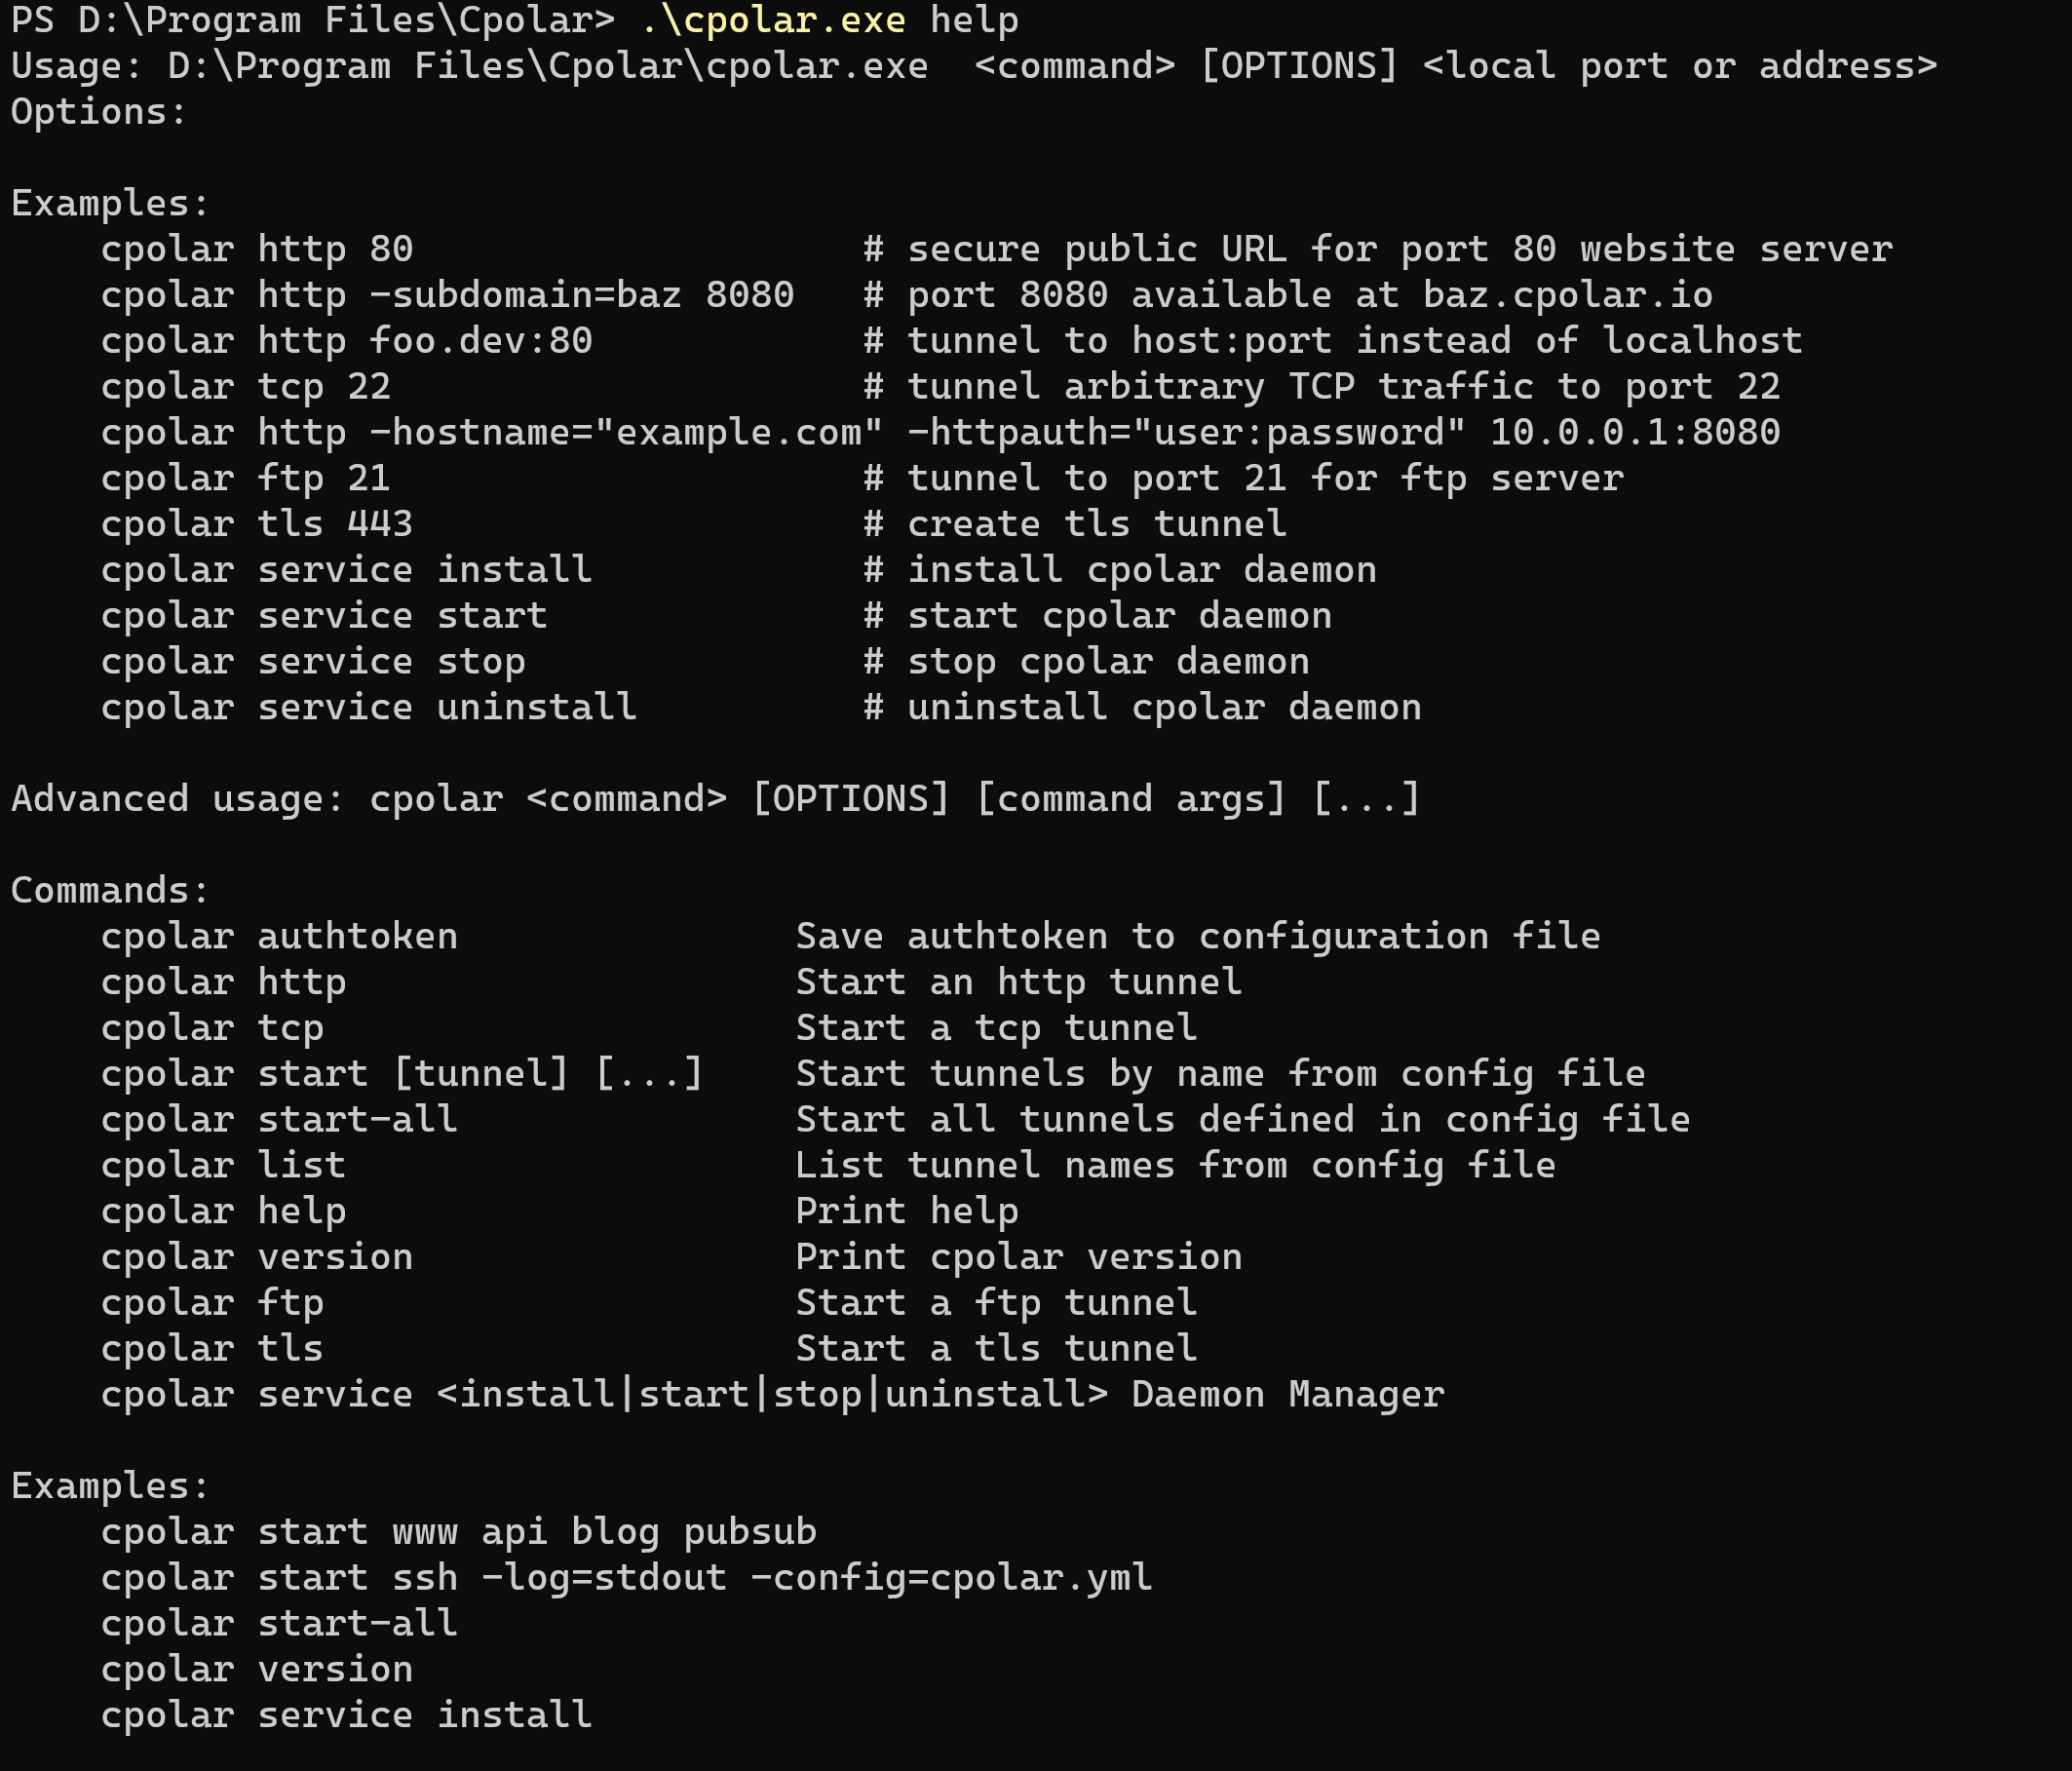Viewport: 2072px width, 1771px height.
Task: Click the "cpolar service uninstall" example line
Action: point(368,707)
